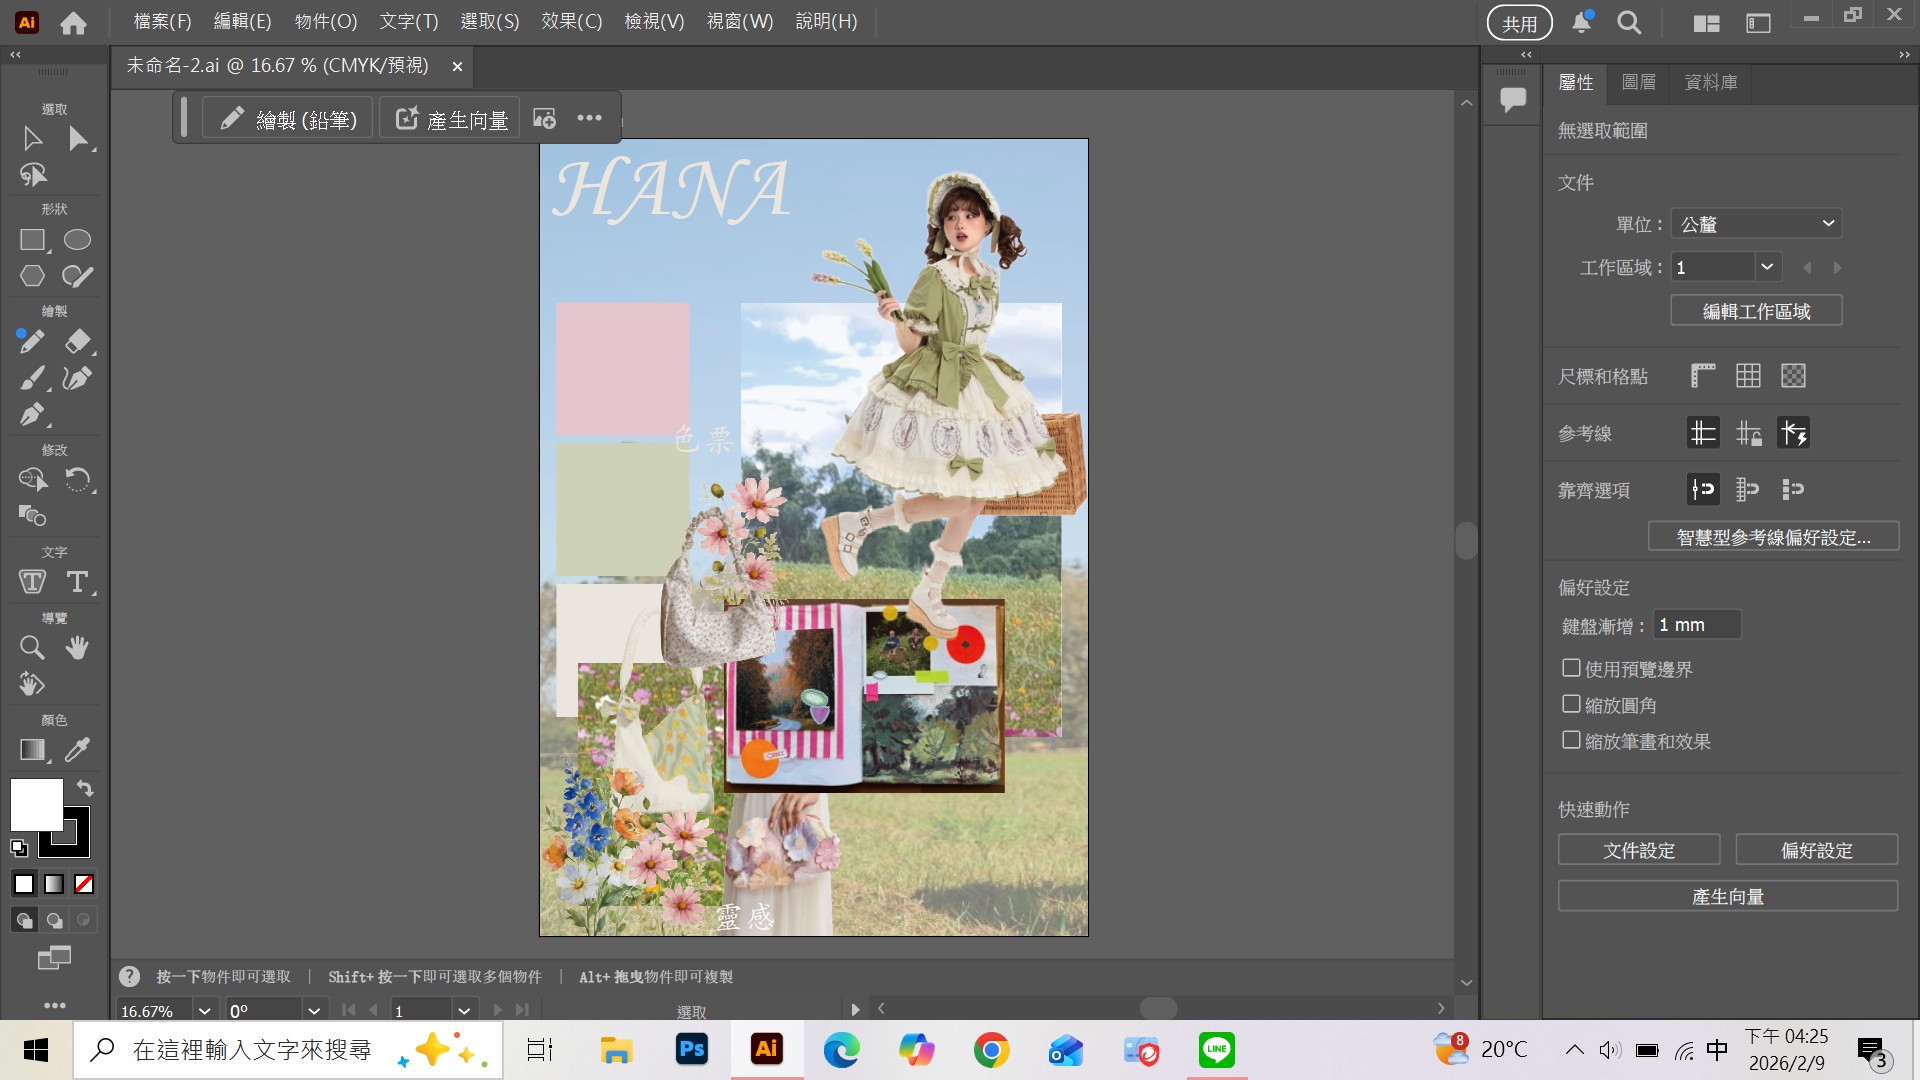The width and height of the screenshot is (1920, 1080).
Task: Open the 單位 units dropdown
Action: 1756,224
